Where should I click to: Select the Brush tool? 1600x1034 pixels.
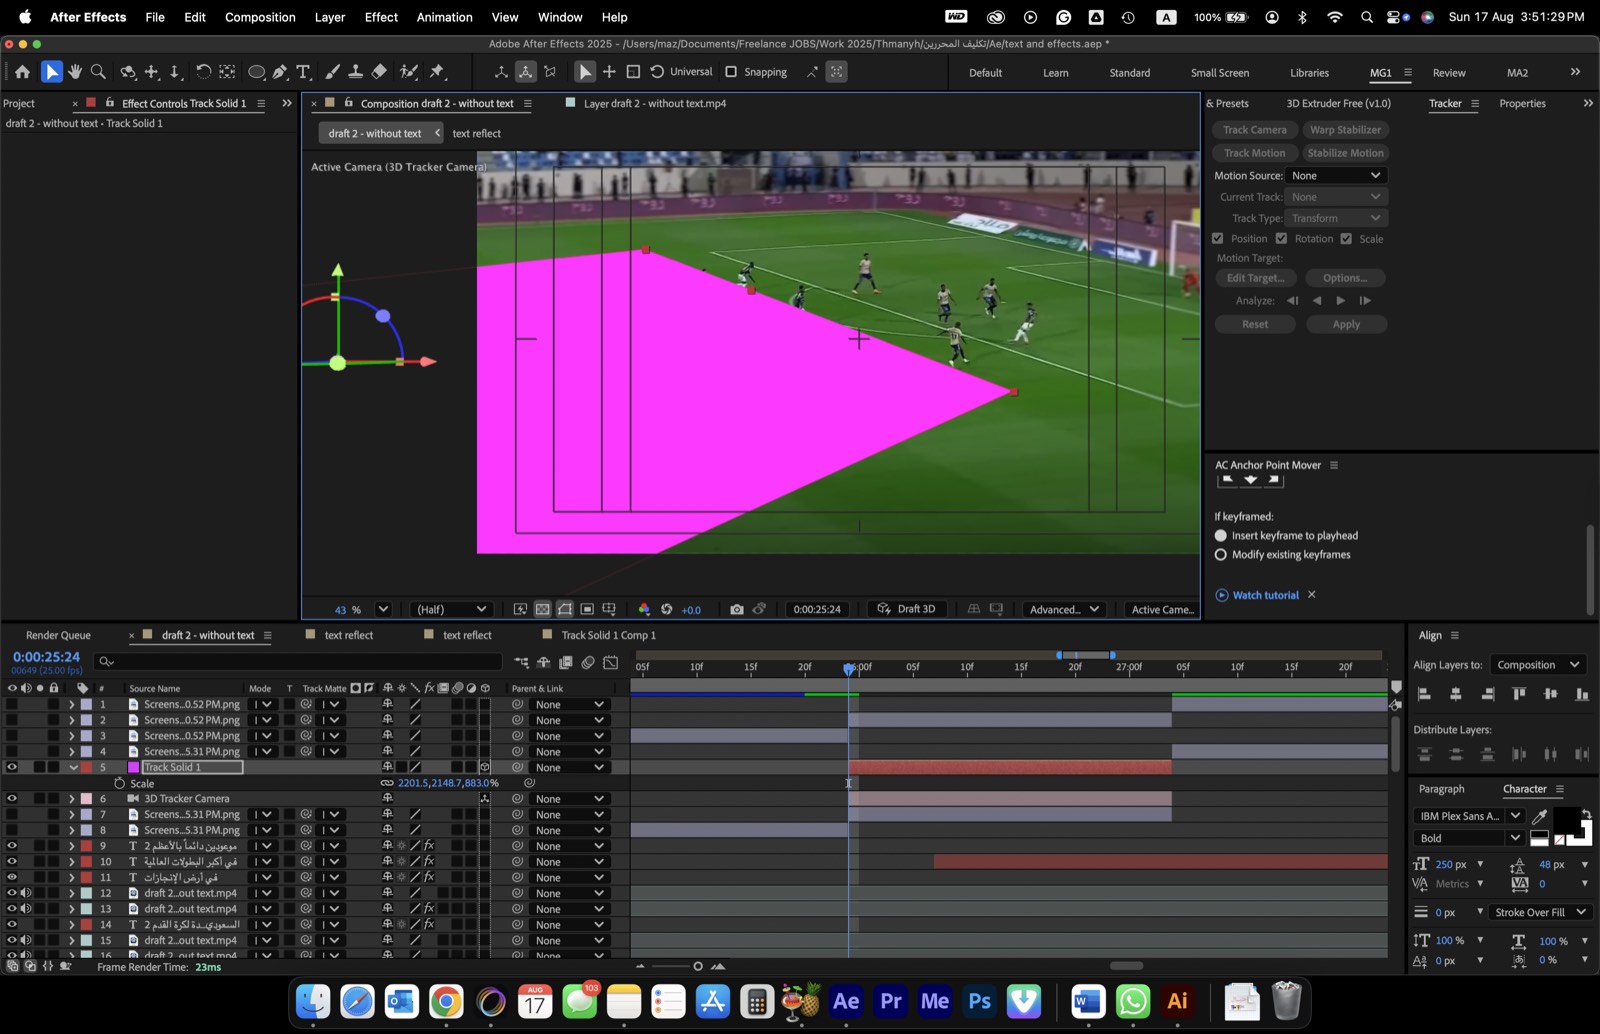tap(333, 72)
